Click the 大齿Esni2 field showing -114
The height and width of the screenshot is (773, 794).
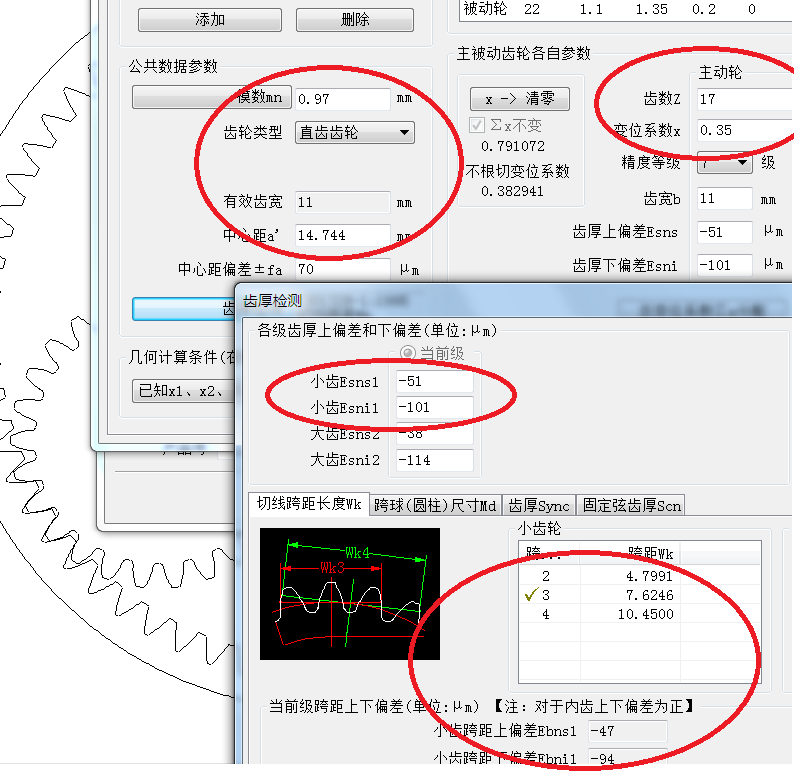(x=434, y=460)
